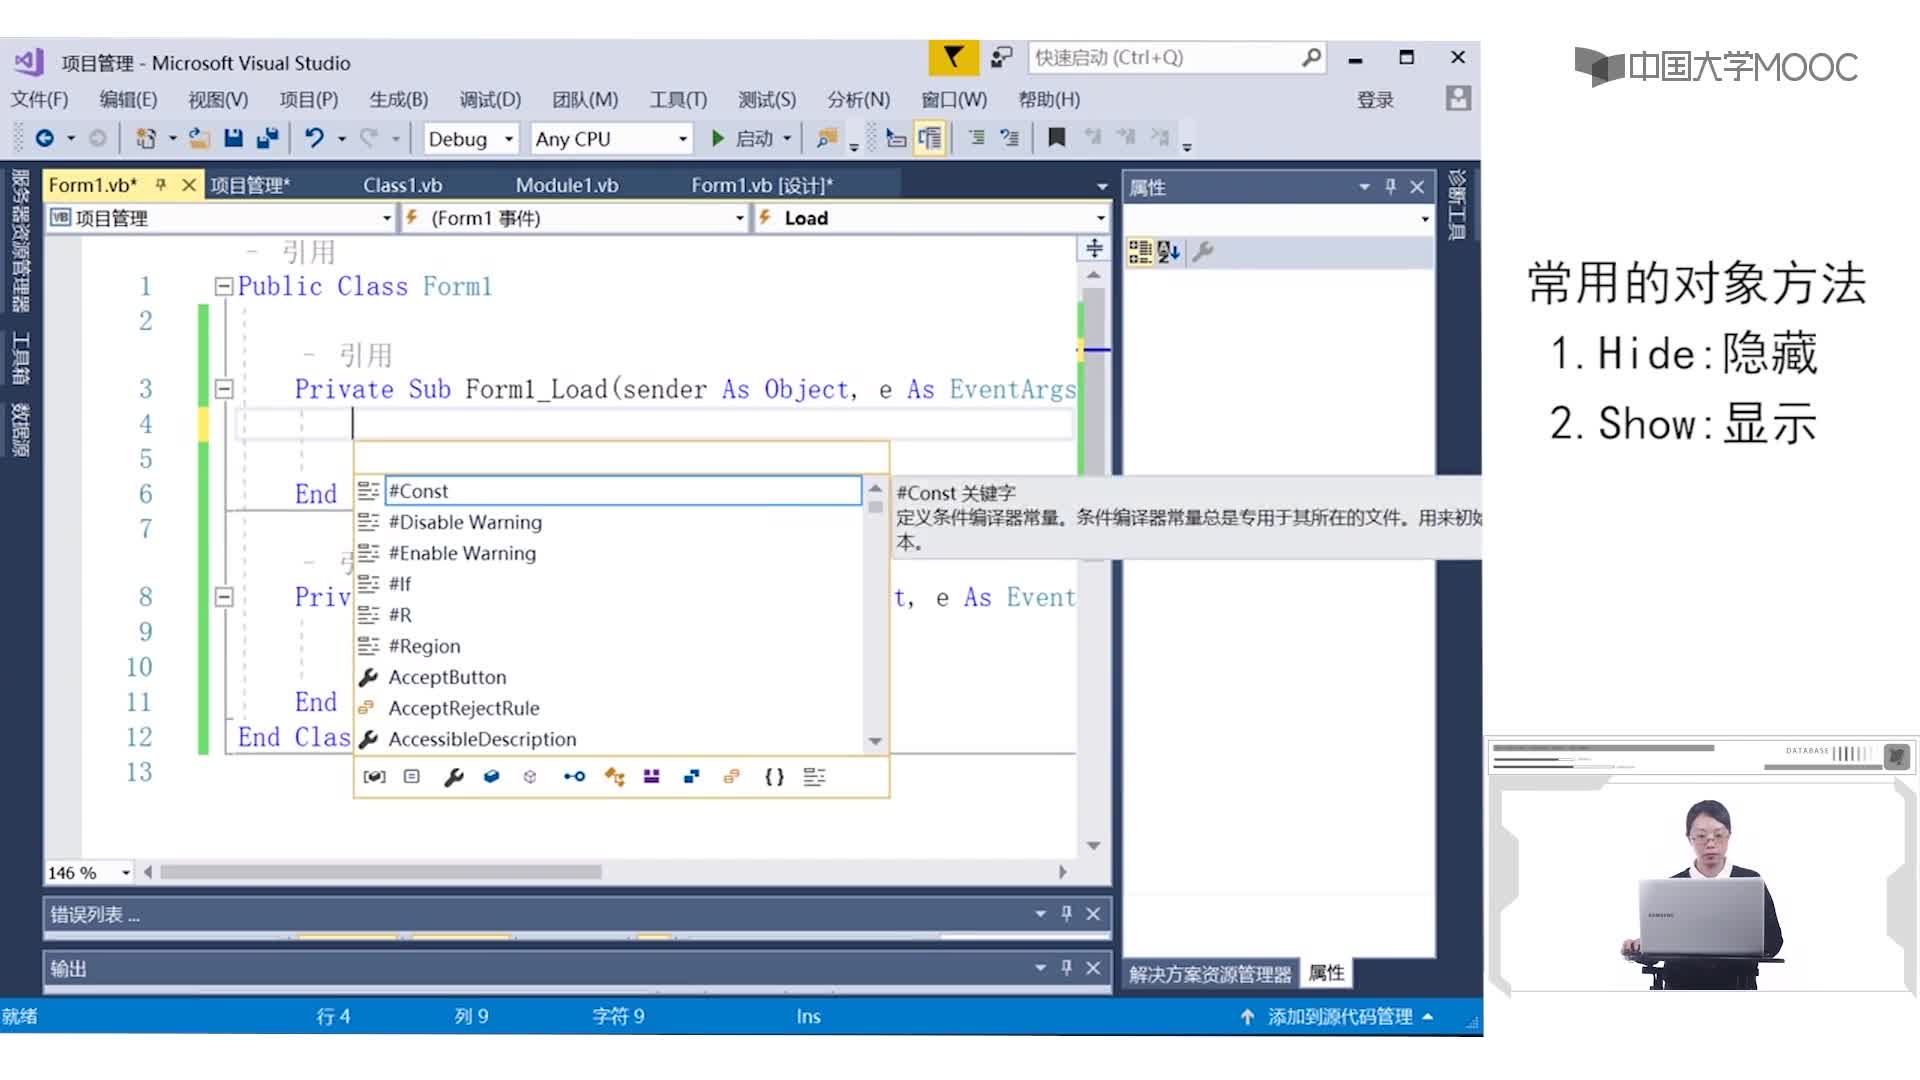This screenshot has width=1920, height=1080.
Task: Toggle structures filter in IntelliSense bar
Action: click(x=691, y=777)
